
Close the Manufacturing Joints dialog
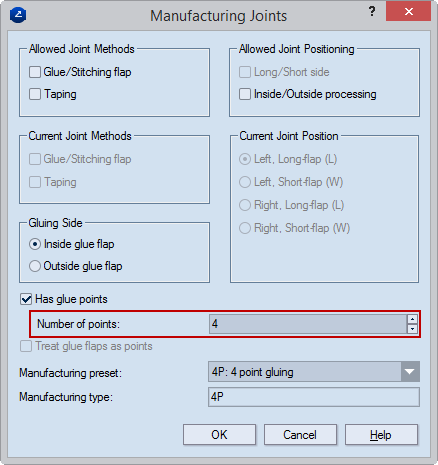pos(408,12)
